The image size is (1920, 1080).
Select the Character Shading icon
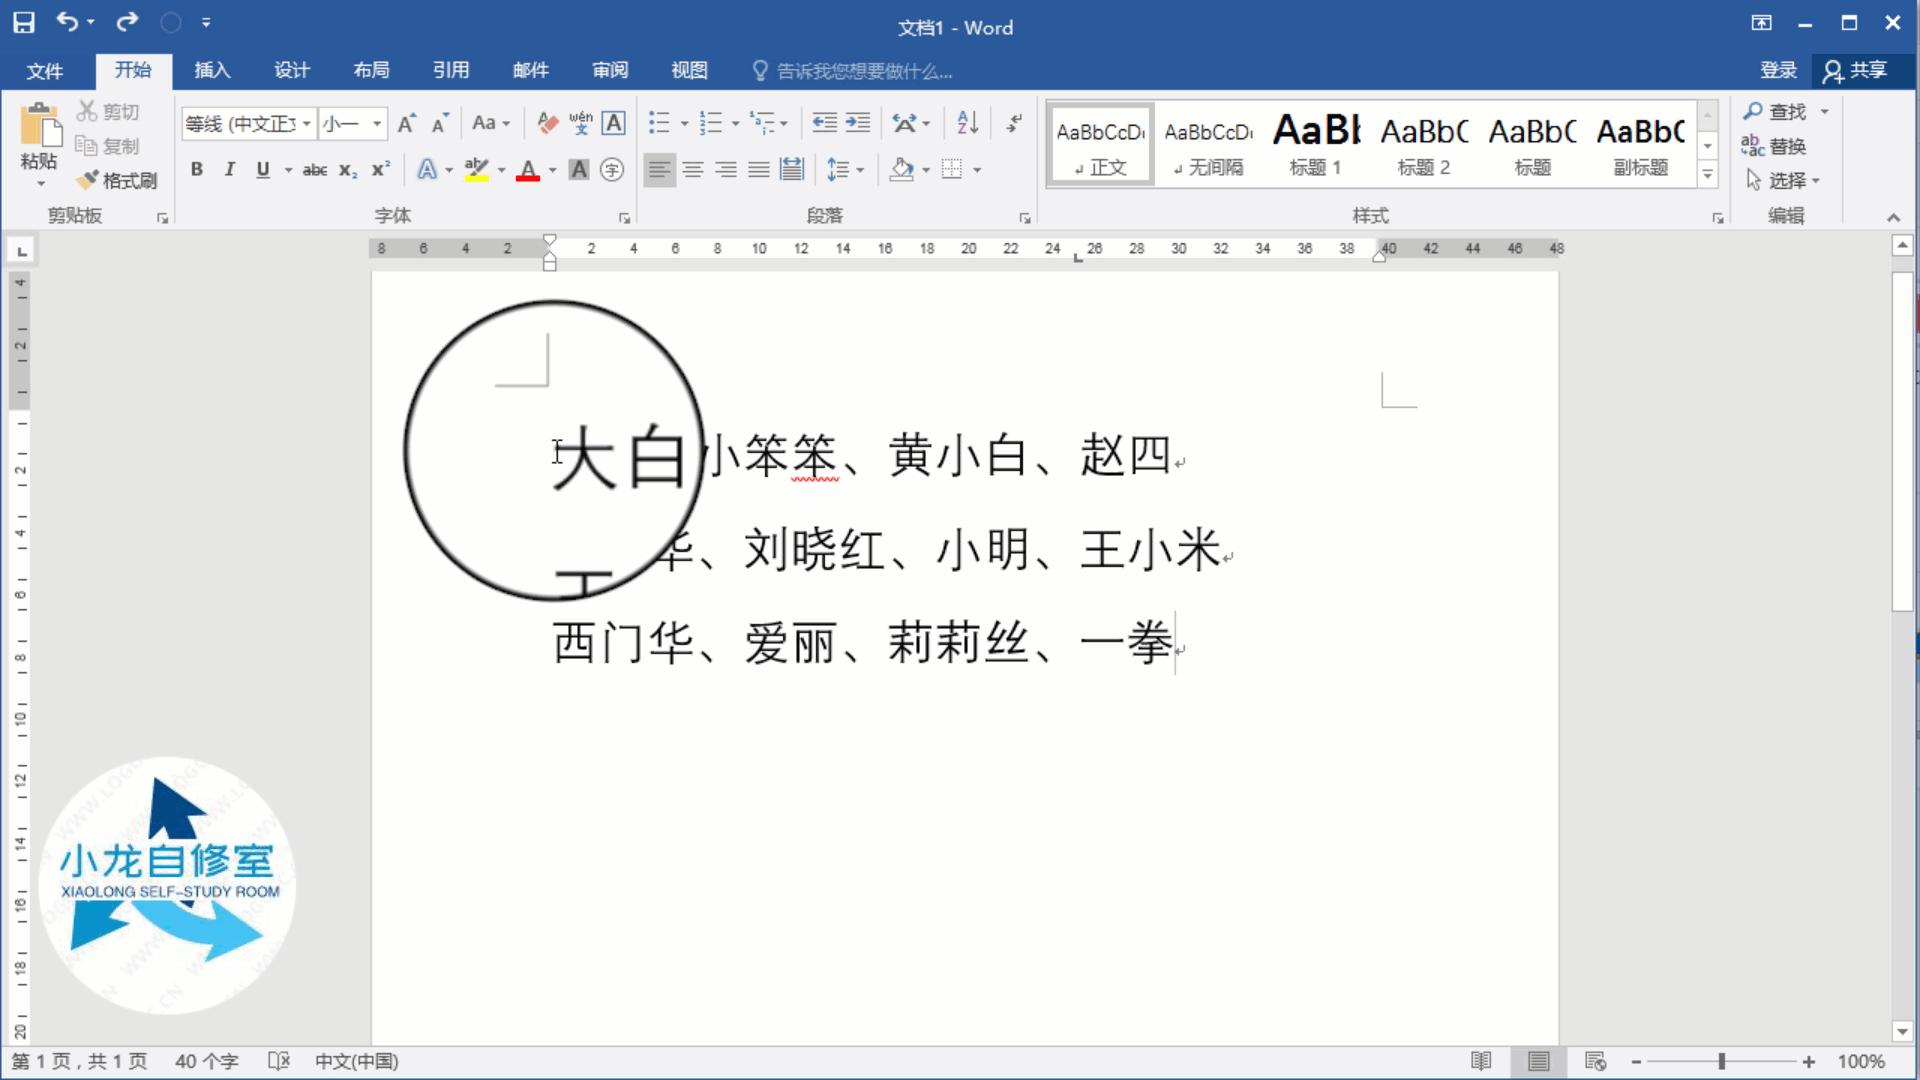pos(578,170)
